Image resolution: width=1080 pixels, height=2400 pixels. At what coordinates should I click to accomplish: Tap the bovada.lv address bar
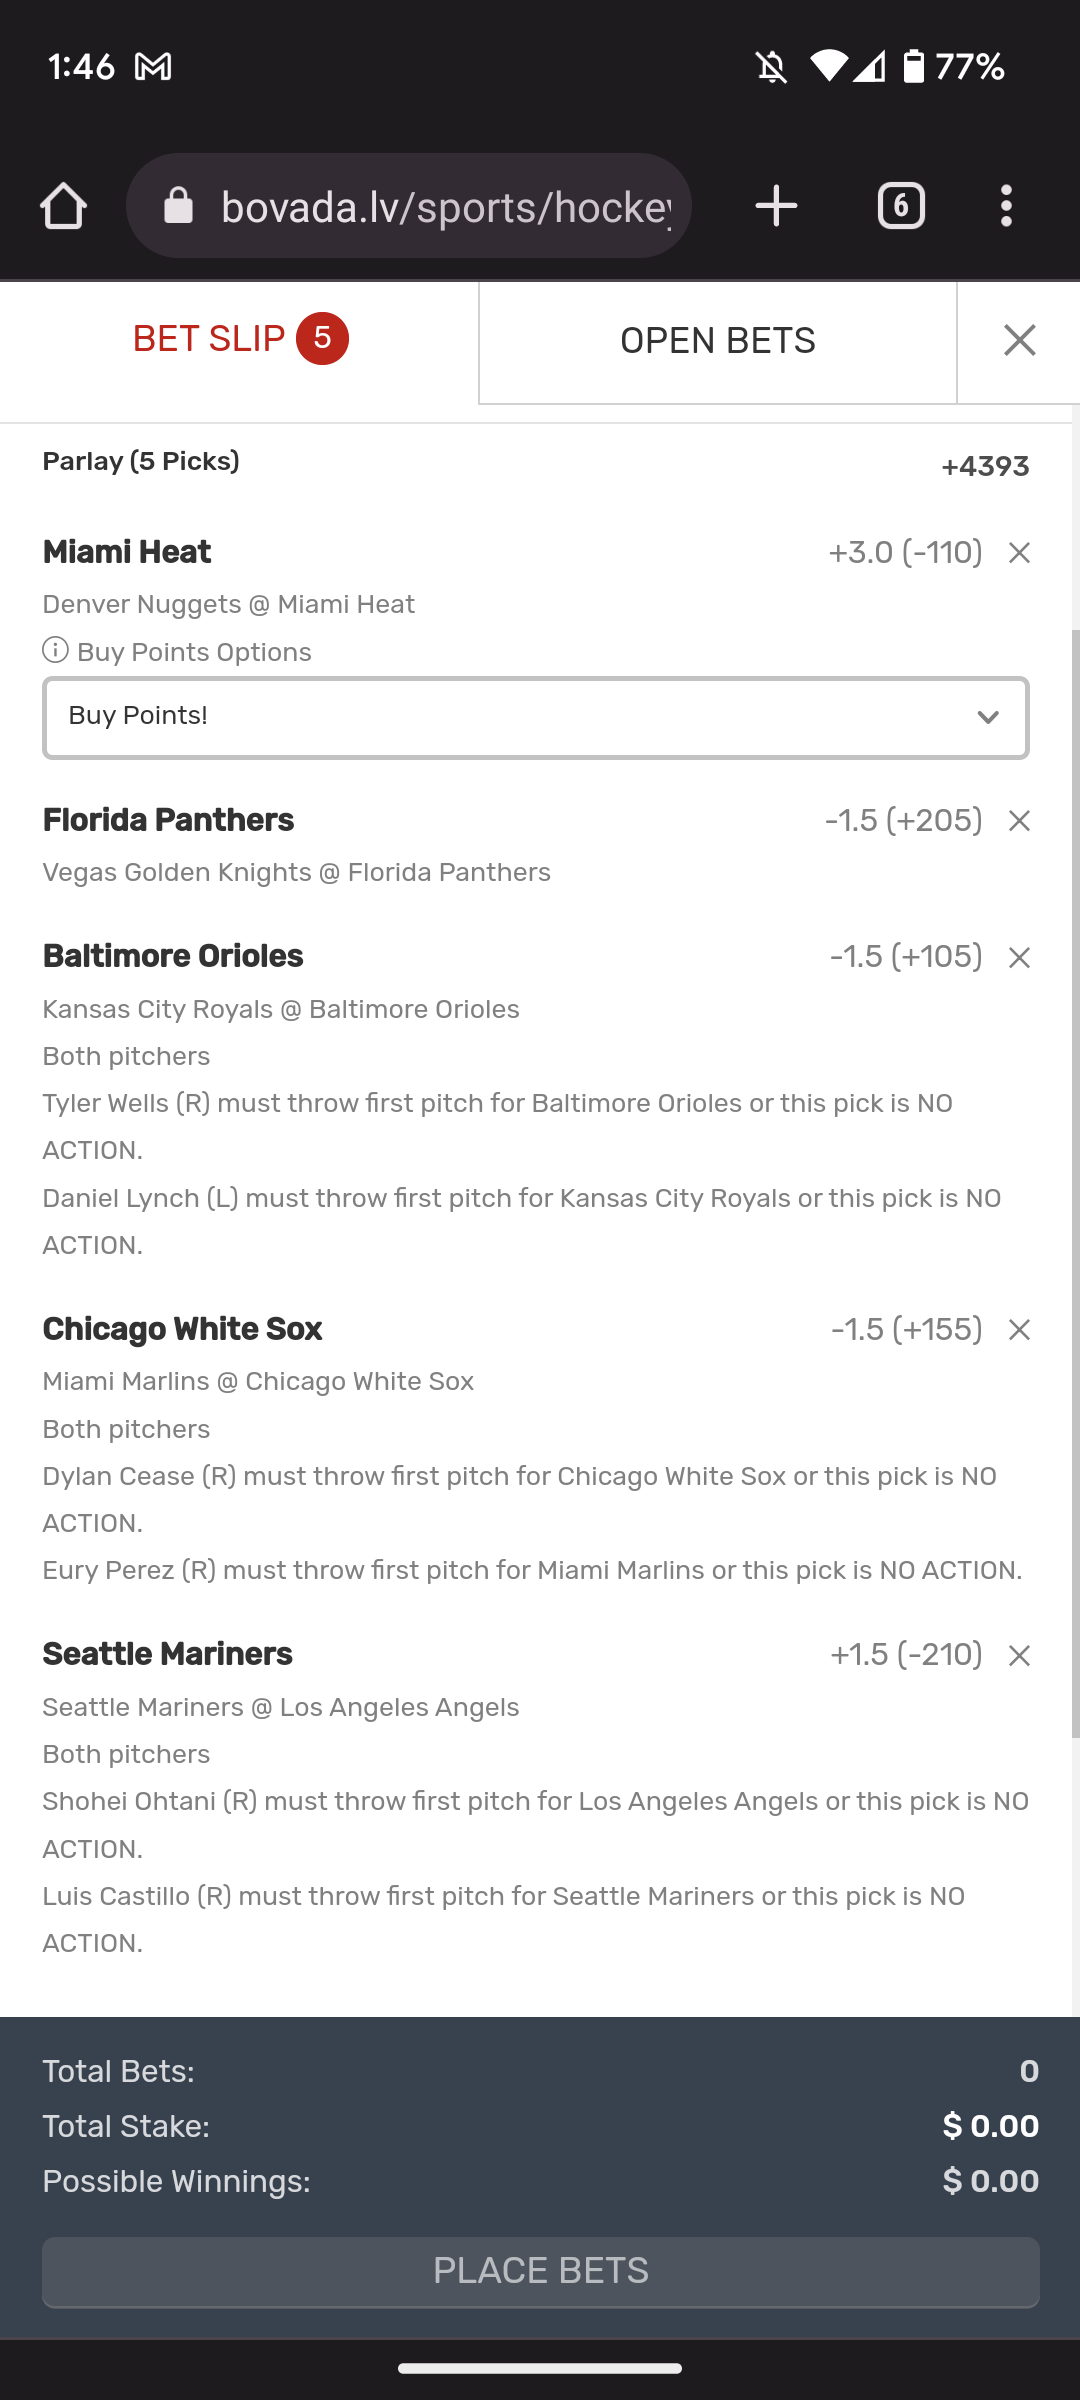(445, 207)
